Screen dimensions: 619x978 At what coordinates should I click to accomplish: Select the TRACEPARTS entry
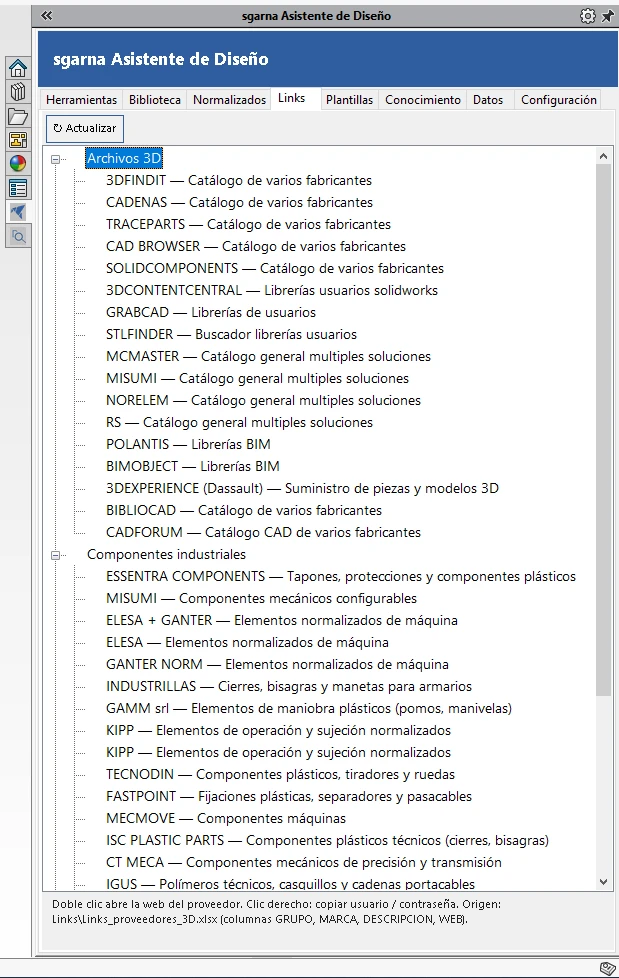coord(248,224)
